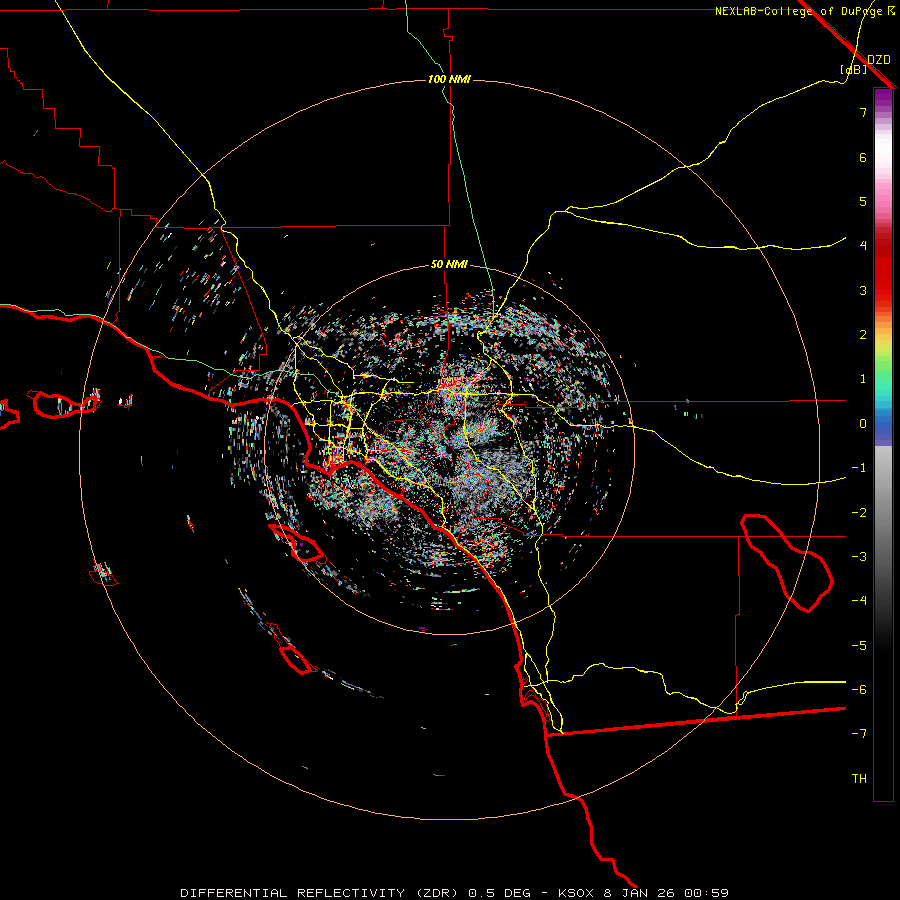Click the -2 tick label on scale

coord(859,513)
